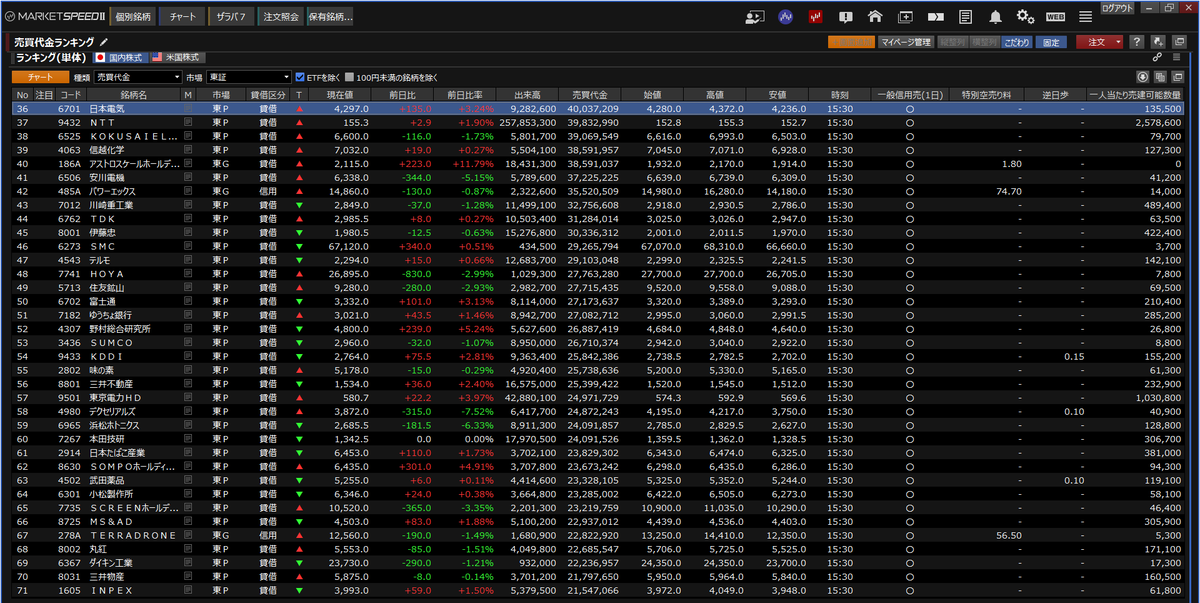Open the alert bell icon
The image size is (1200, 603).
[995, 16]
